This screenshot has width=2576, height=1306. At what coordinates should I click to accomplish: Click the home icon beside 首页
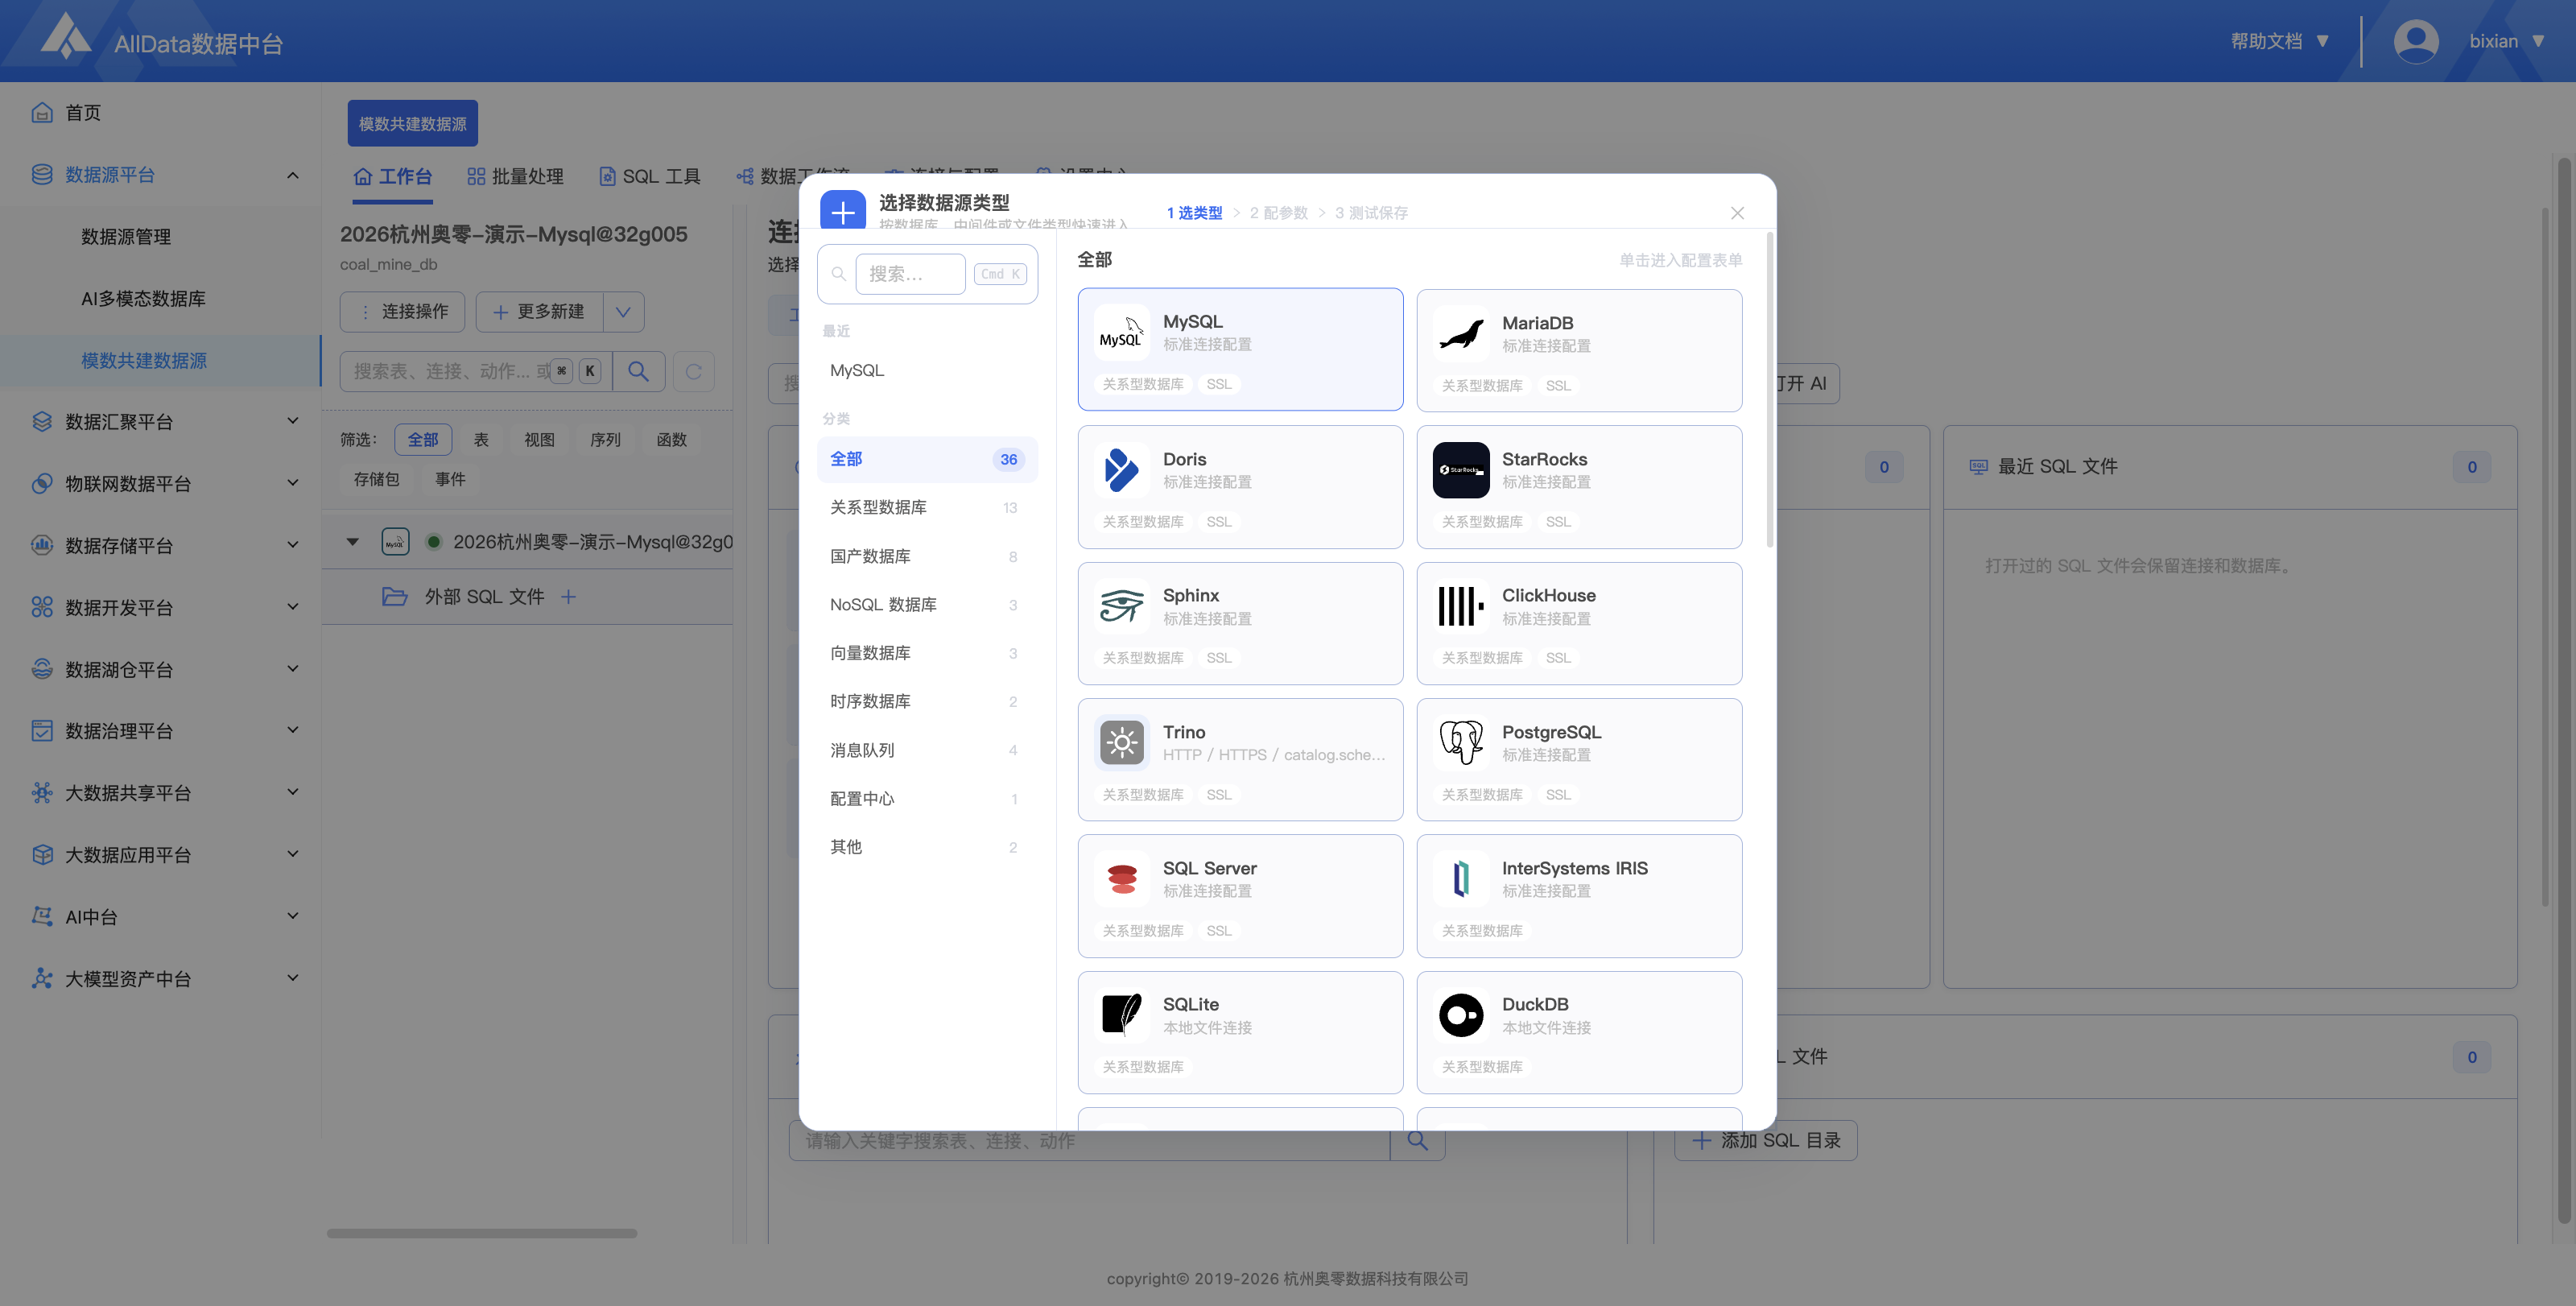(x=42, y=112)
